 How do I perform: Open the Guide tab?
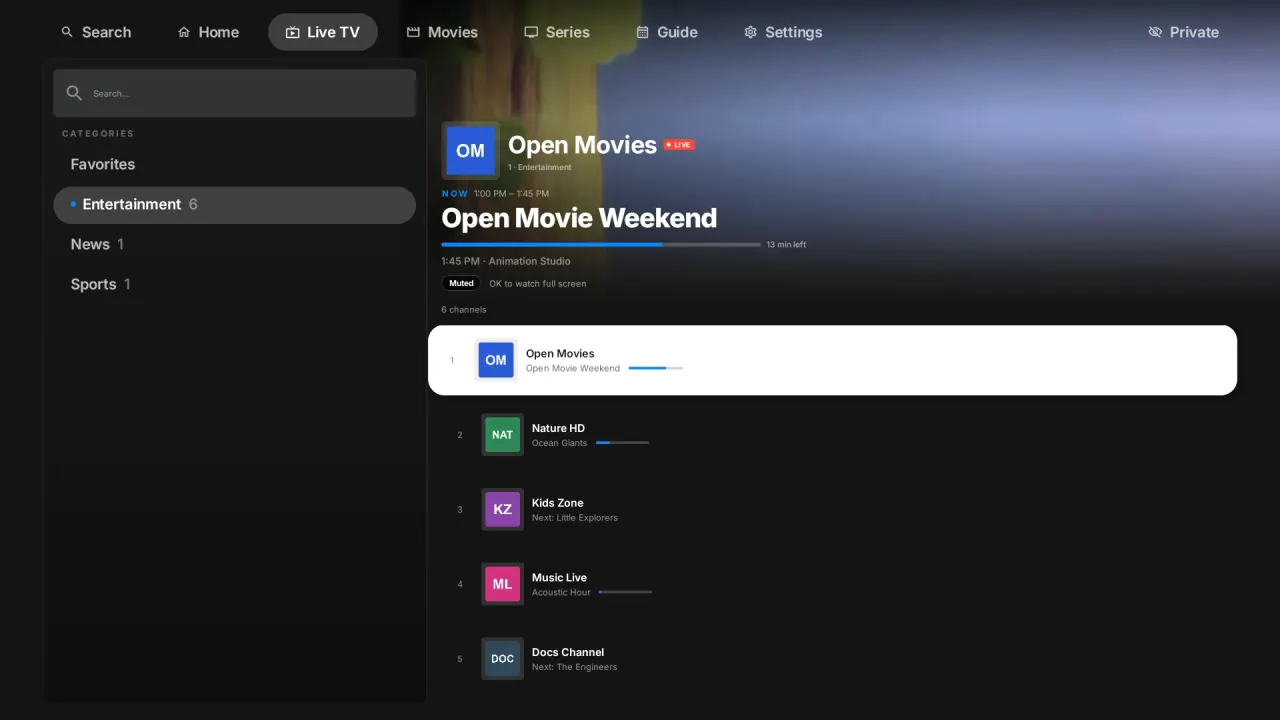[x=667, y=32]
